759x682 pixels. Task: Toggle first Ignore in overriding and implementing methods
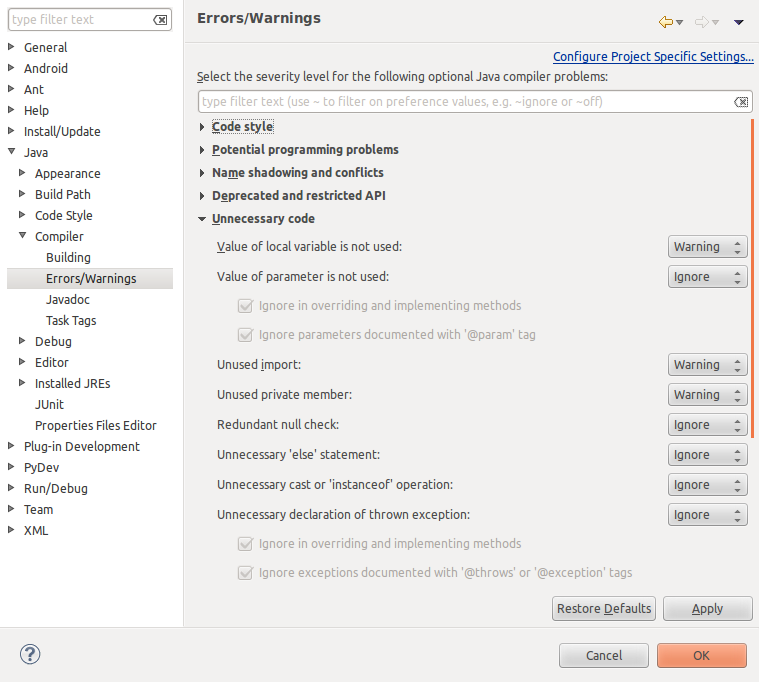pyautogui.click(x=245, y=306)
